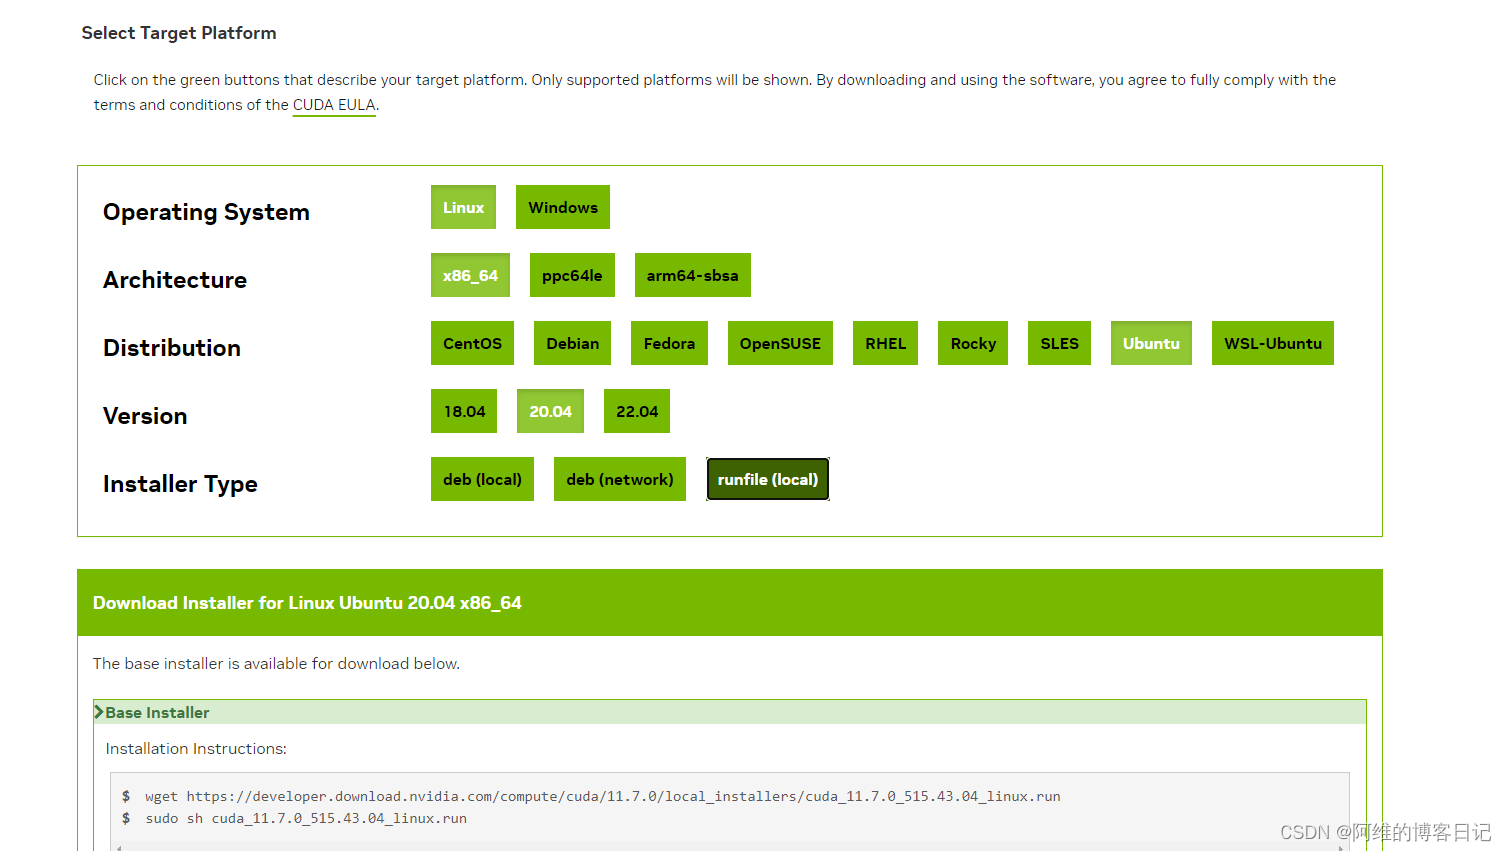1507x851 pixels.
Task: Choose version 20.04
Action: [x=550, y=411]
